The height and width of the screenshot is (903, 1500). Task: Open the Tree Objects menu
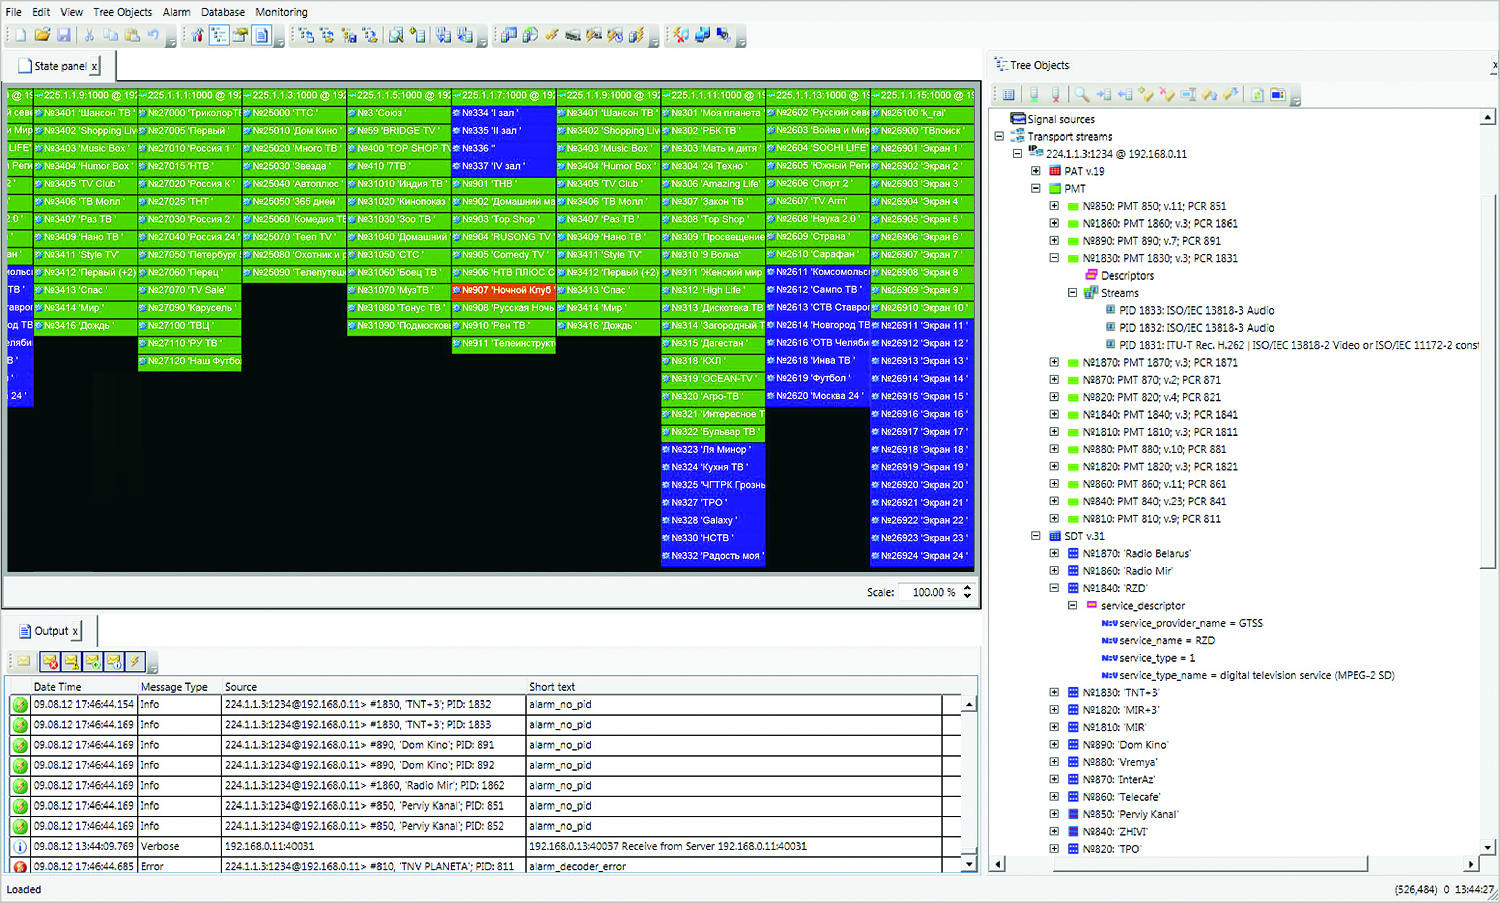pyautogui.click(x=123, y=12)
